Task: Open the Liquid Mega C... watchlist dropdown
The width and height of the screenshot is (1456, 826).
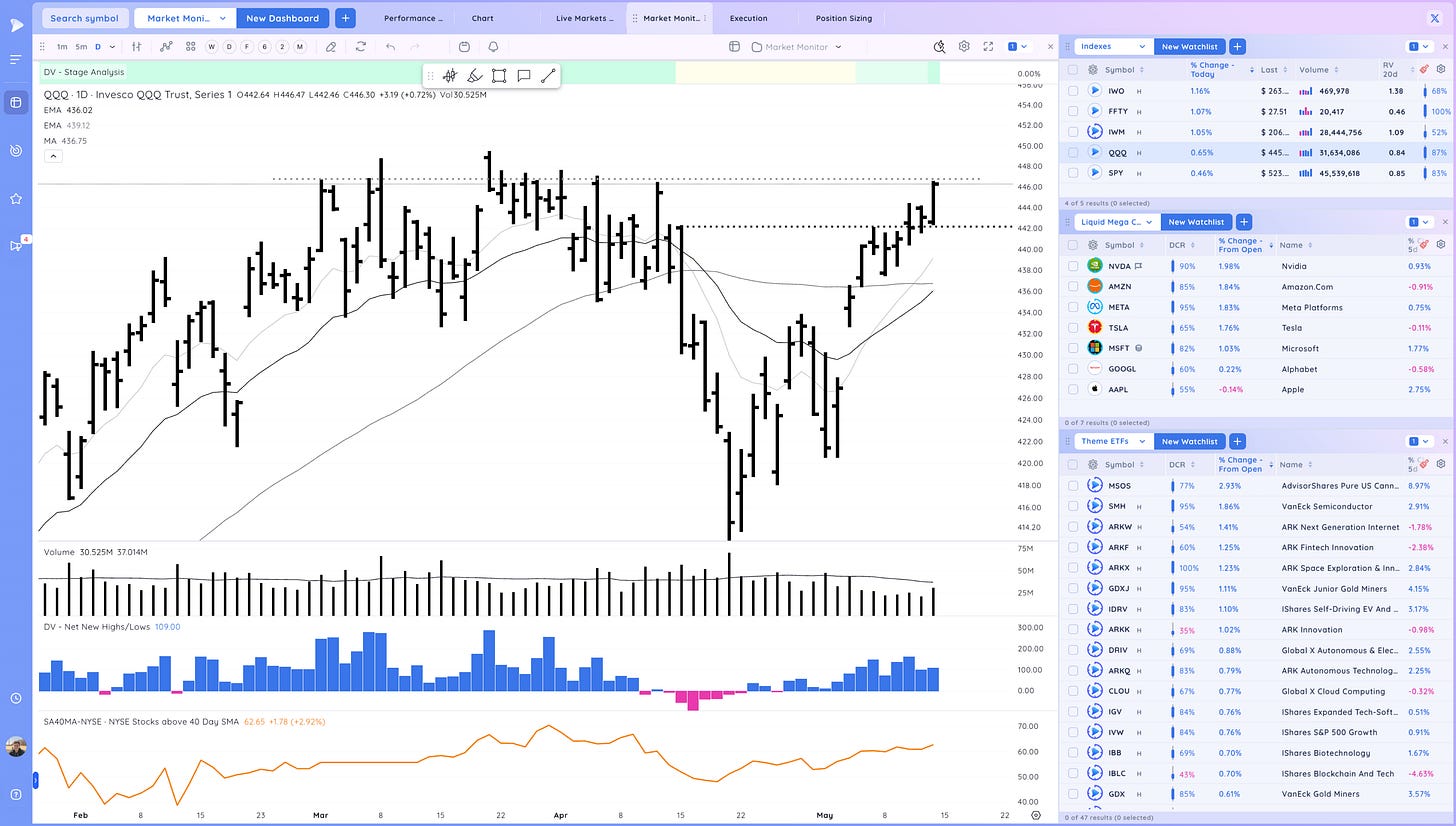Action: (1117, 222)
